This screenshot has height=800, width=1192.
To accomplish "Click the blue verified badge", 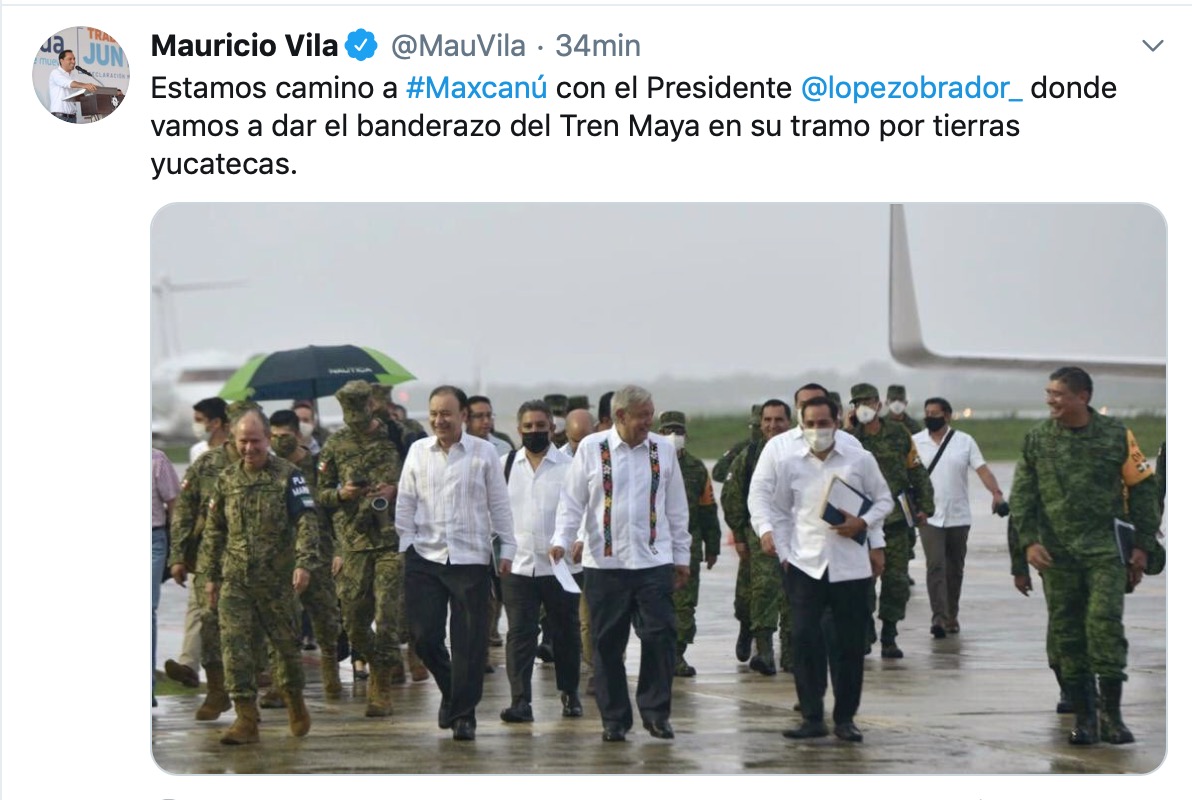I will click(x=361, y=46).
